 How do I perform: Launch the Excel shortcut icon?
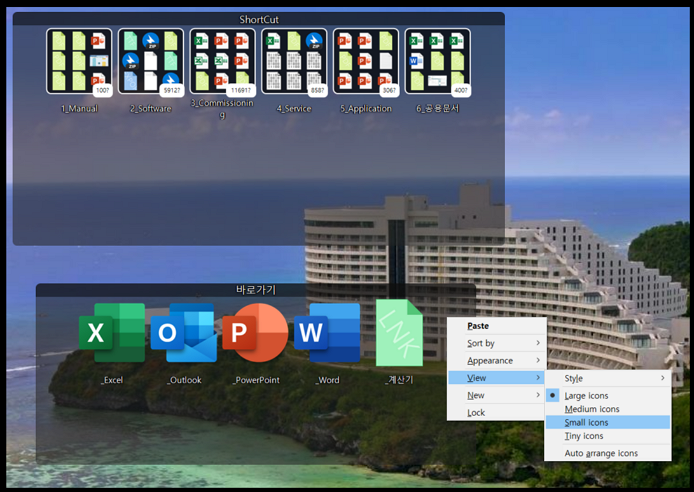112,333
